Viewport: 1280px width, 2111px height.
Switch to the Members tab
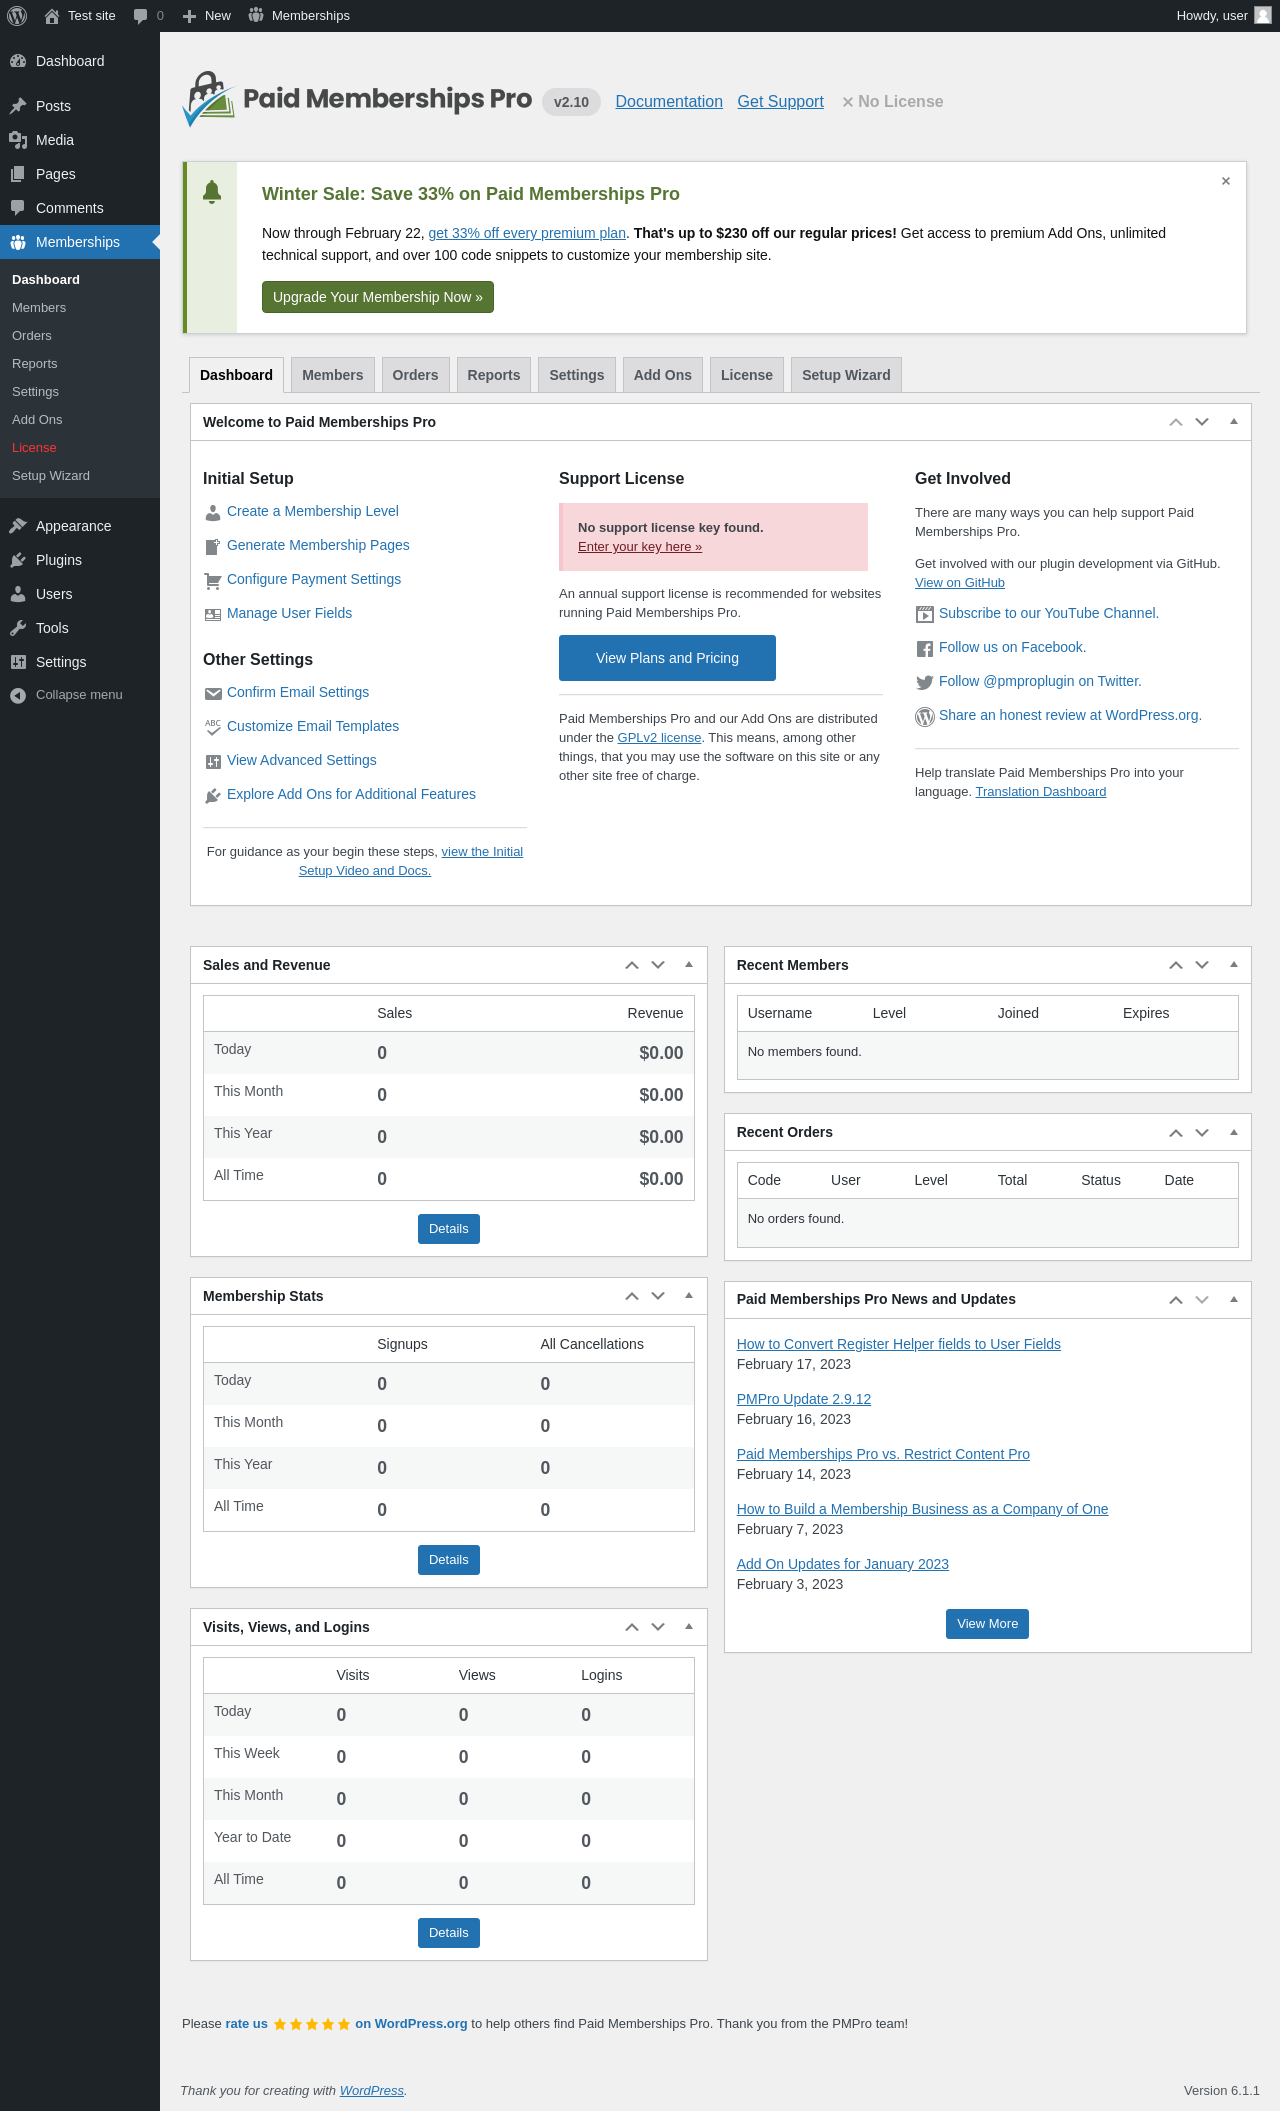pos(333,375)
